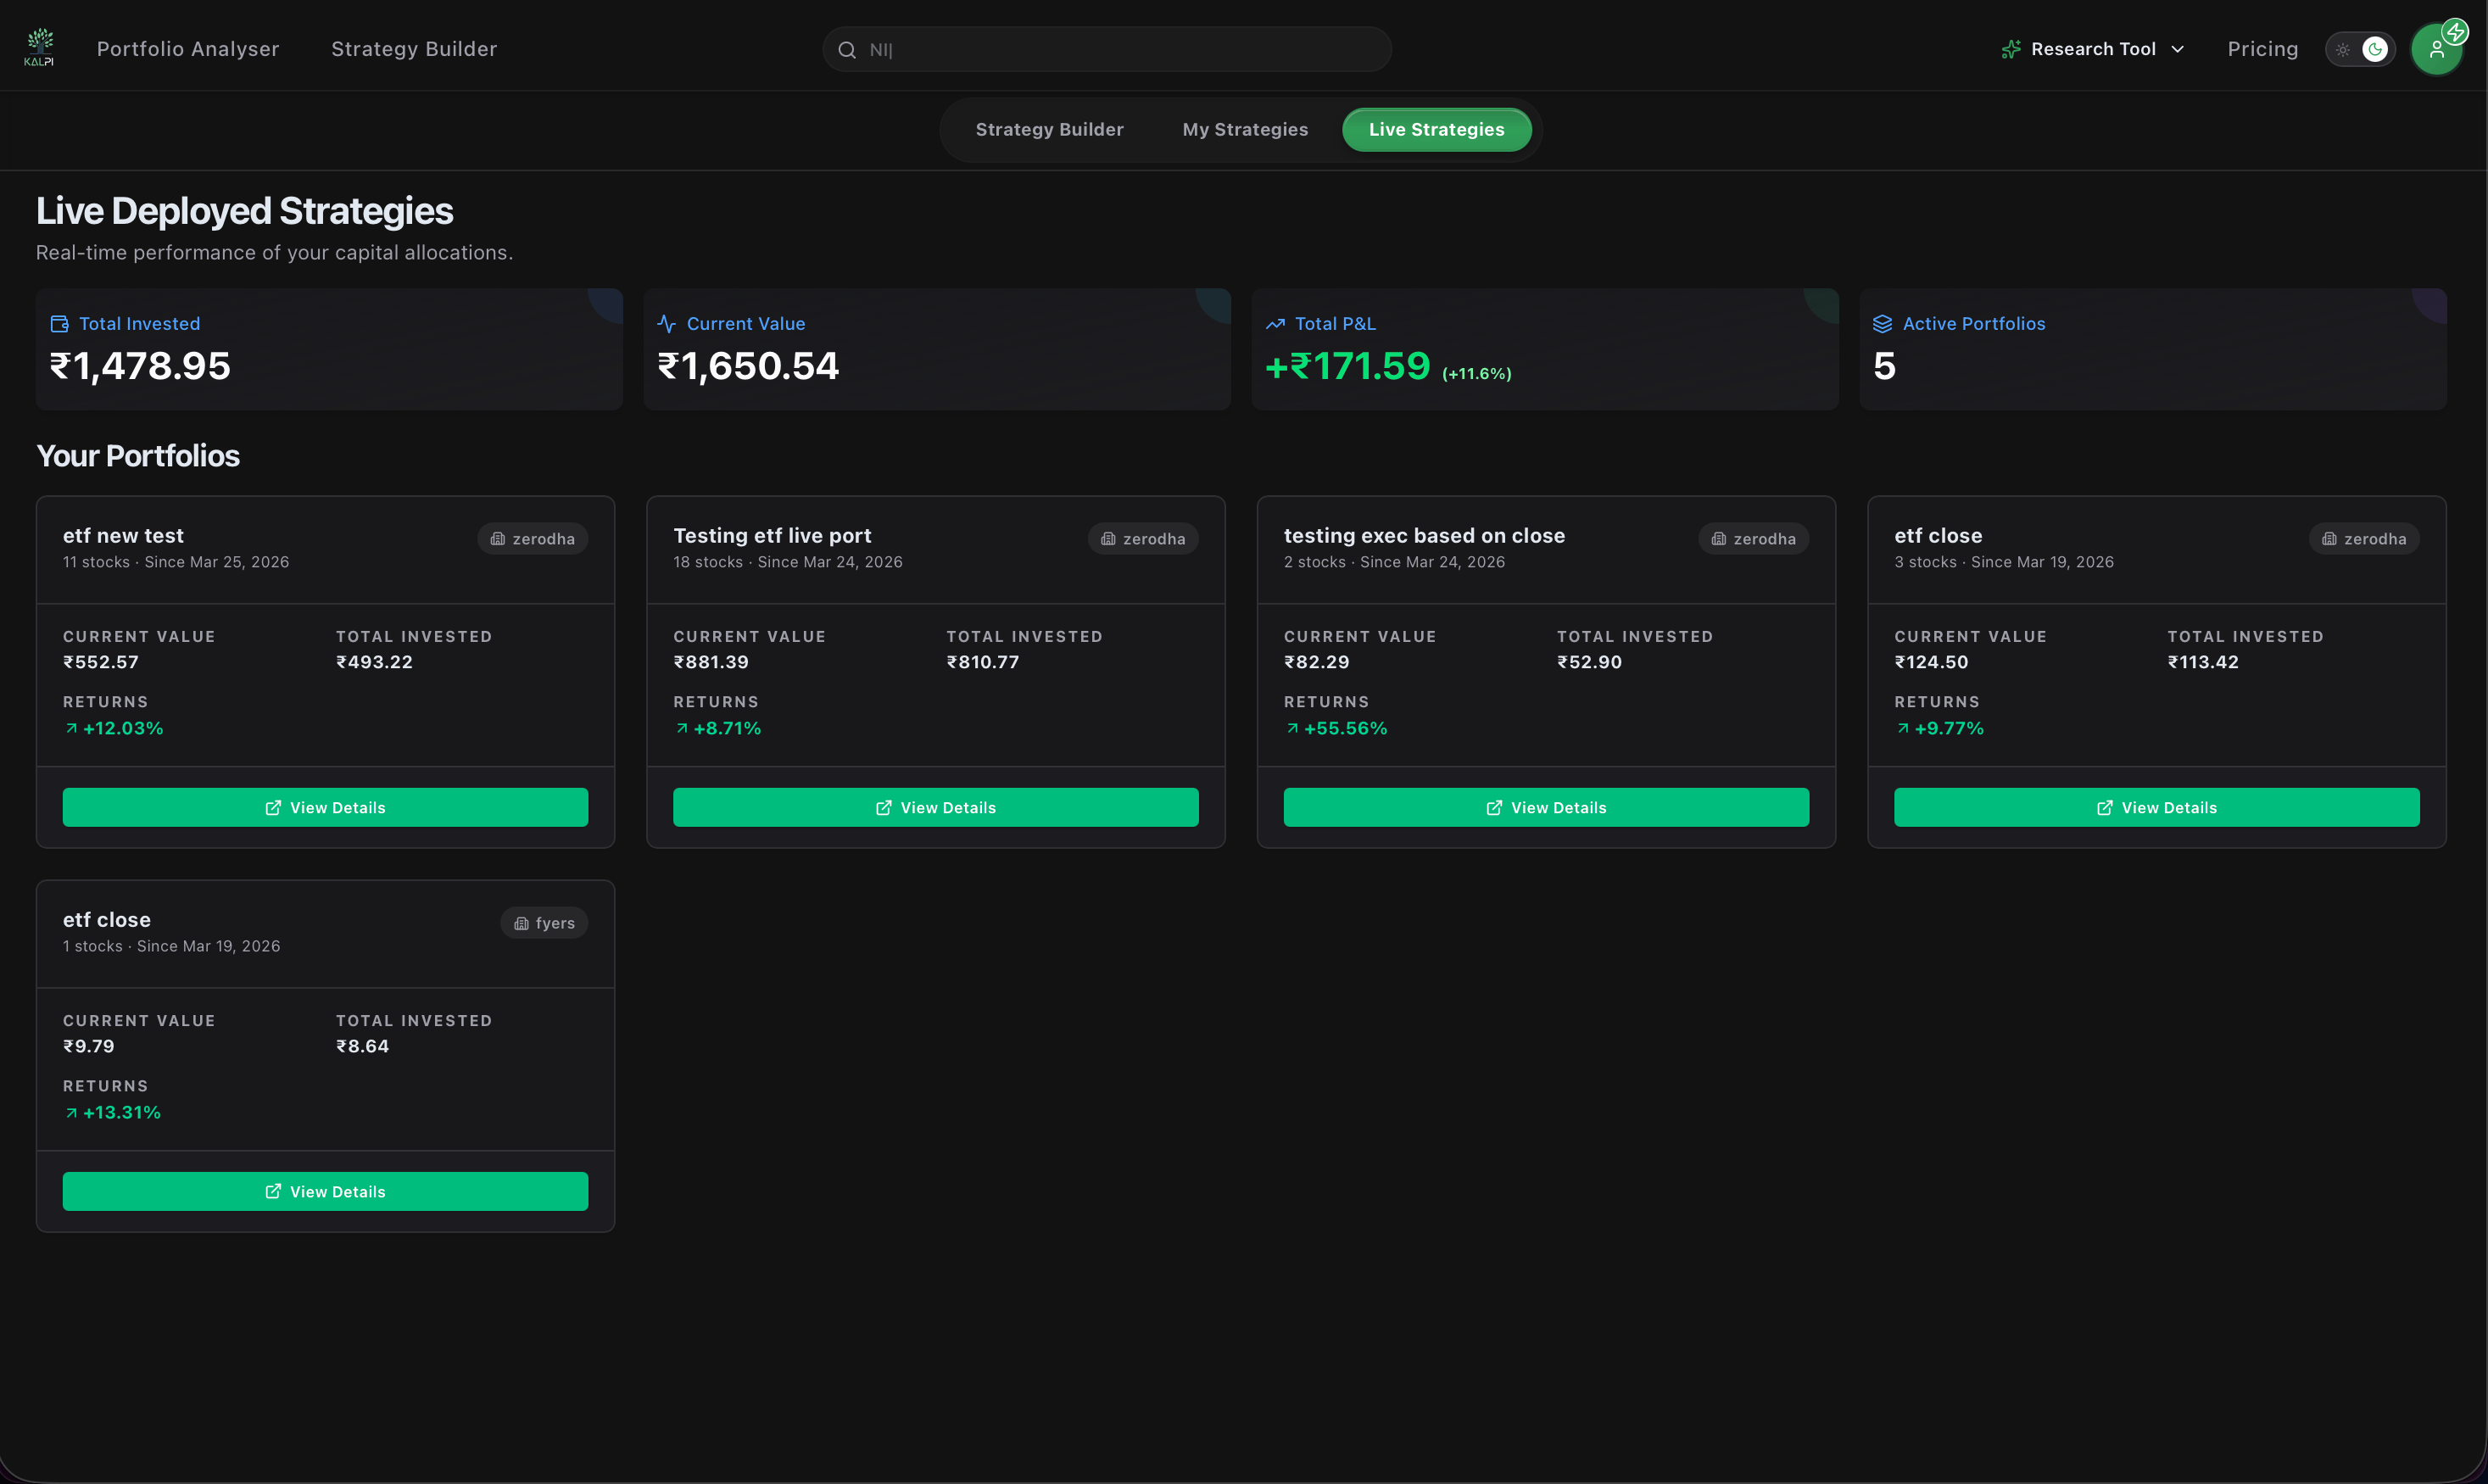Click the (+11.6%) P&L percentage

(x=1476, y=374)
